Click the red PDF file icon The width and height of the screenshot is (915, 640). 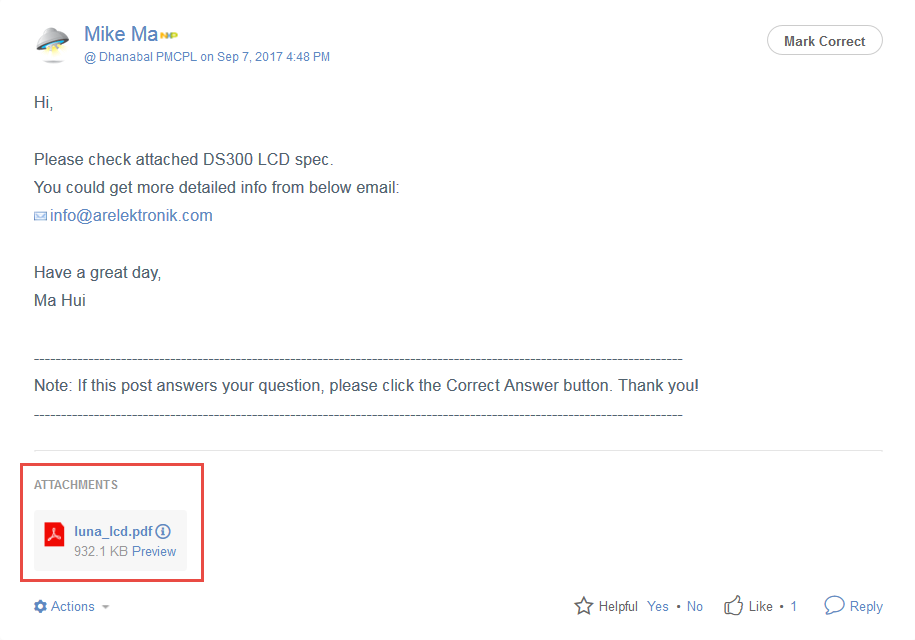54,534
